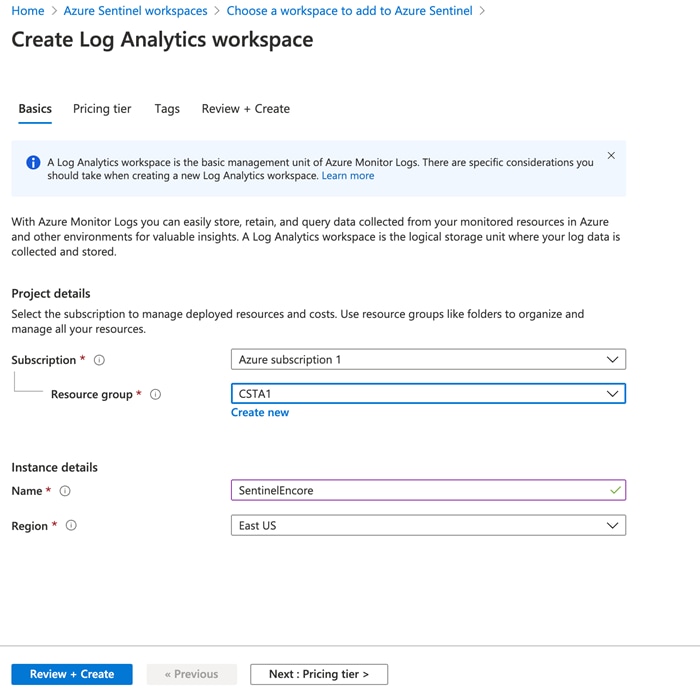Image resolution: width=700 pixels, height=699 pixels.
Task: Click the Home breadcrumb link
Action: coord(28,11)
